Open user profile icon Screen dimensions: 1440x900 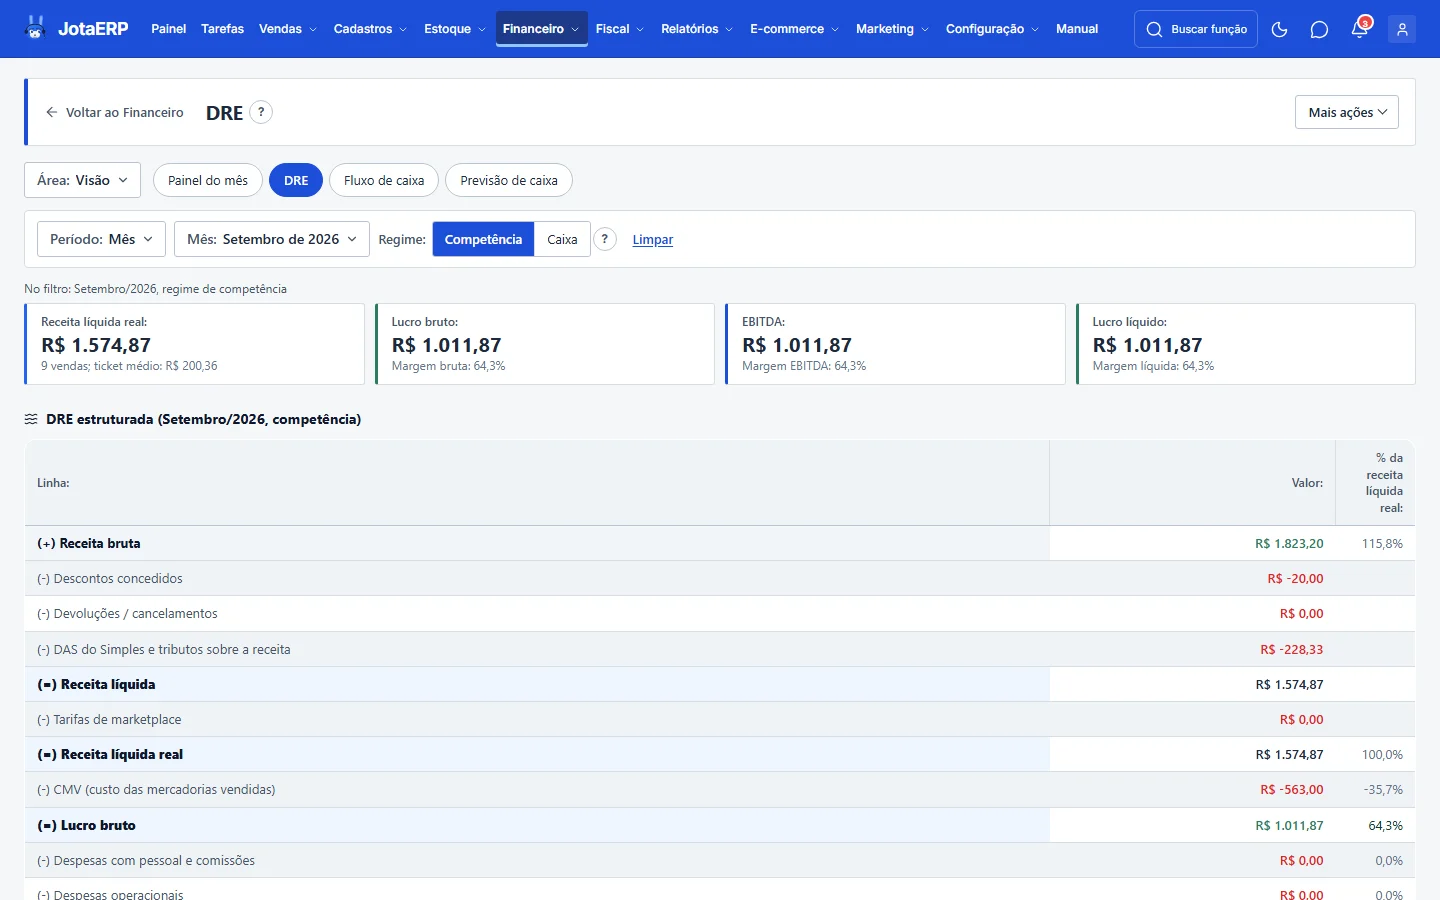[x=1402, y=29]
